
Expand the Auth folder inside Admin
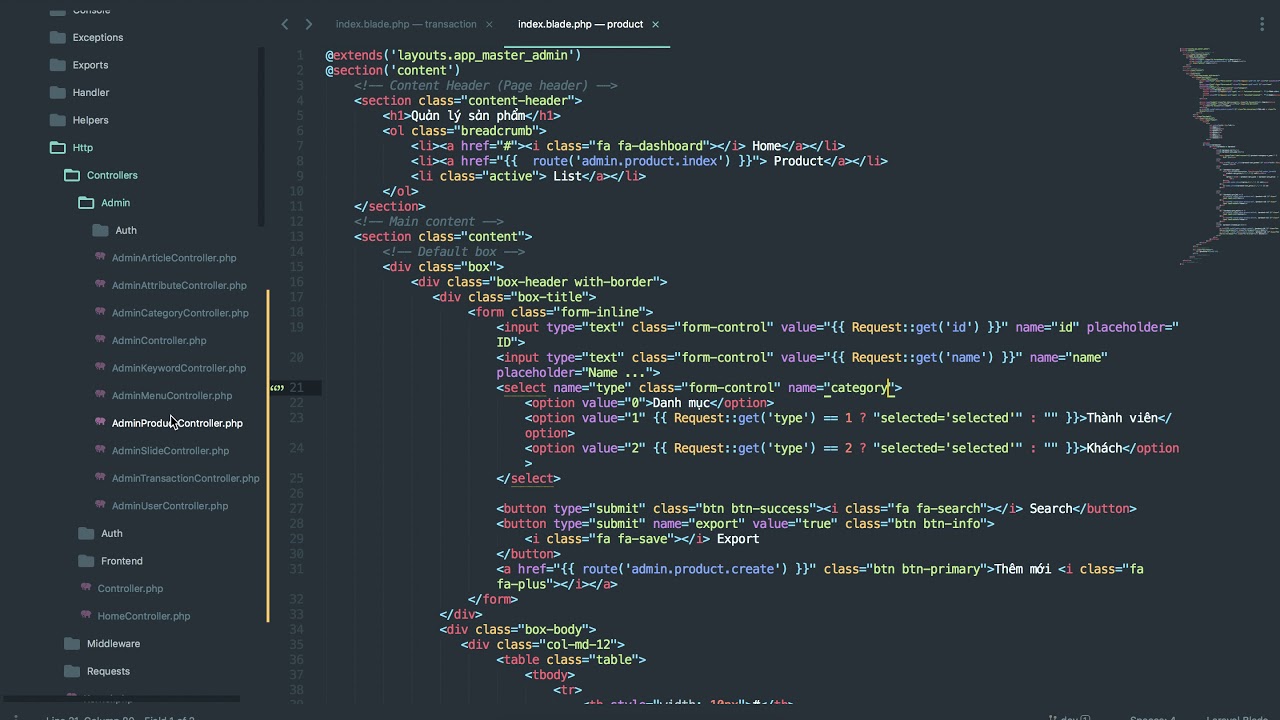coord(125,230)
